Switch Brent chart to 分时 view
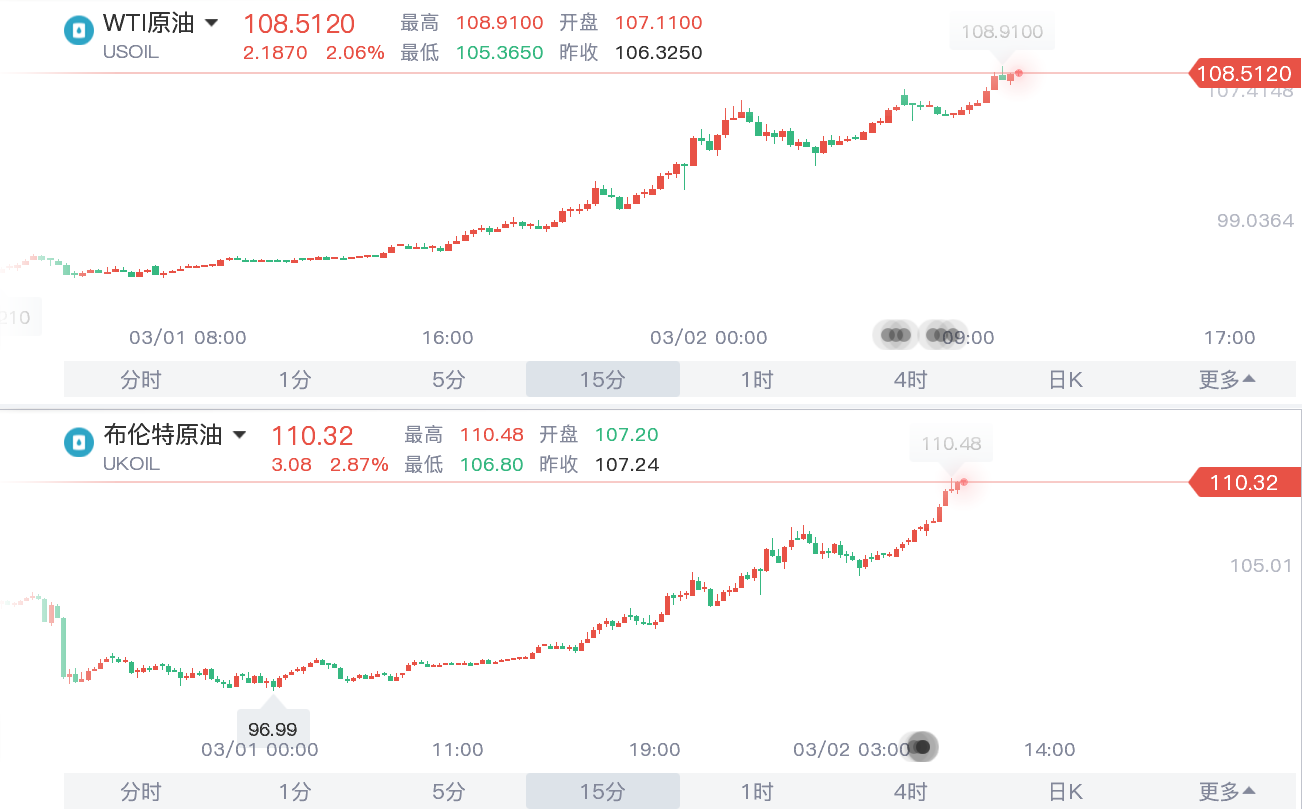The width and height of the screenshot is (1302, 809). [140, 791]
